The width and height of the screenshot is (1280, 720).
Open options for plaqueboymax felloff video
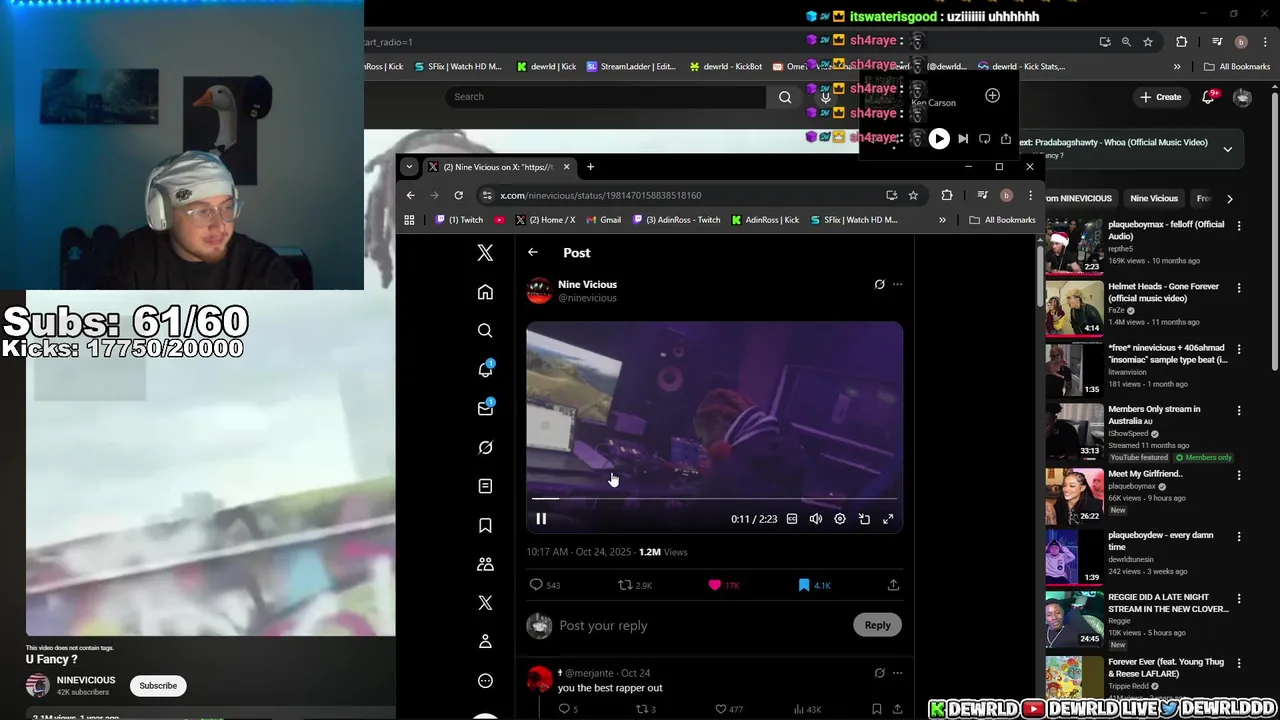(1239, 225)
